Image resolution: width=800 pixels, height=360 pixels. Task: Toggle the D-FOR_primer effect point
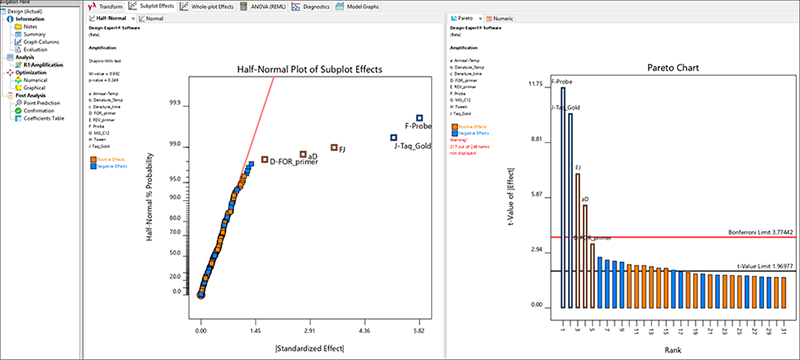coord(264,160)
